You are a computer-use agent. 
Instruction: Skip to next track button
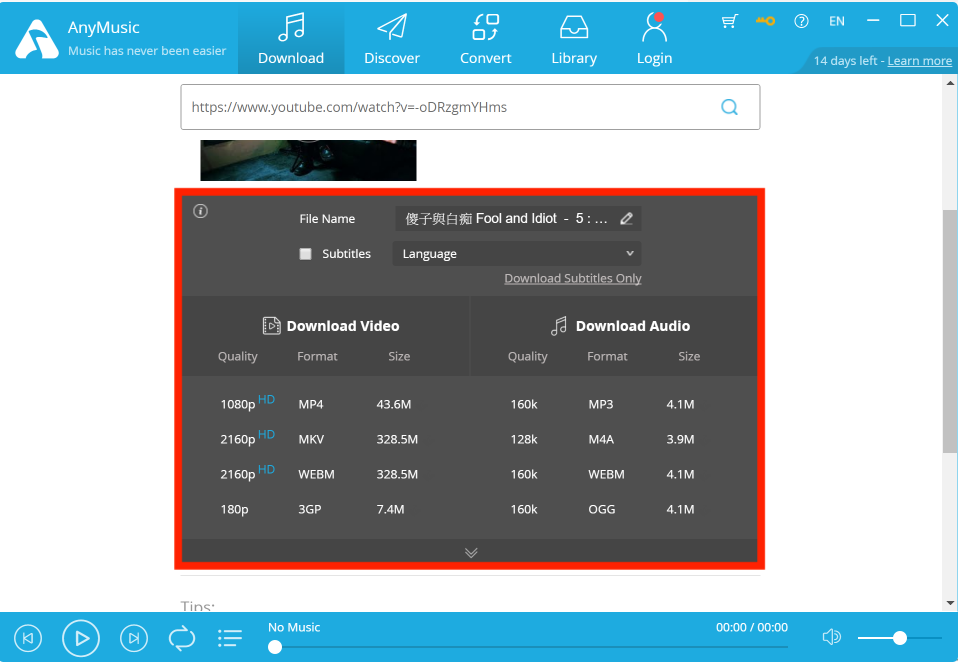[134, 638]
